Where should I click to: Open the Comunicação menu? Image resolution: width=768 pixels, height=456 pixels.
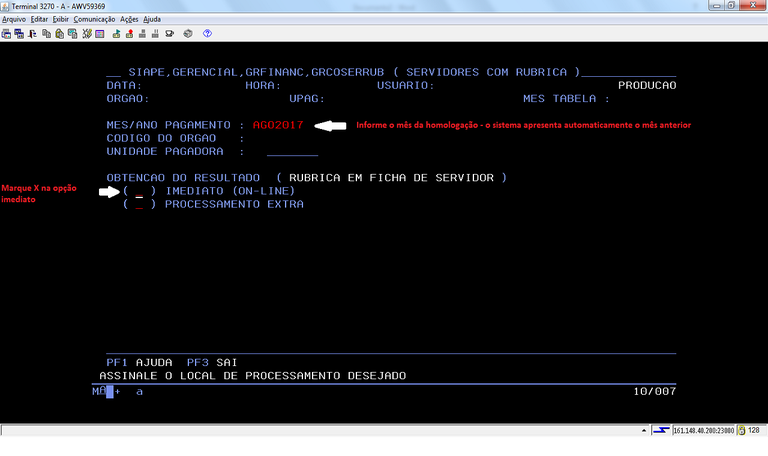pos(94,19)
